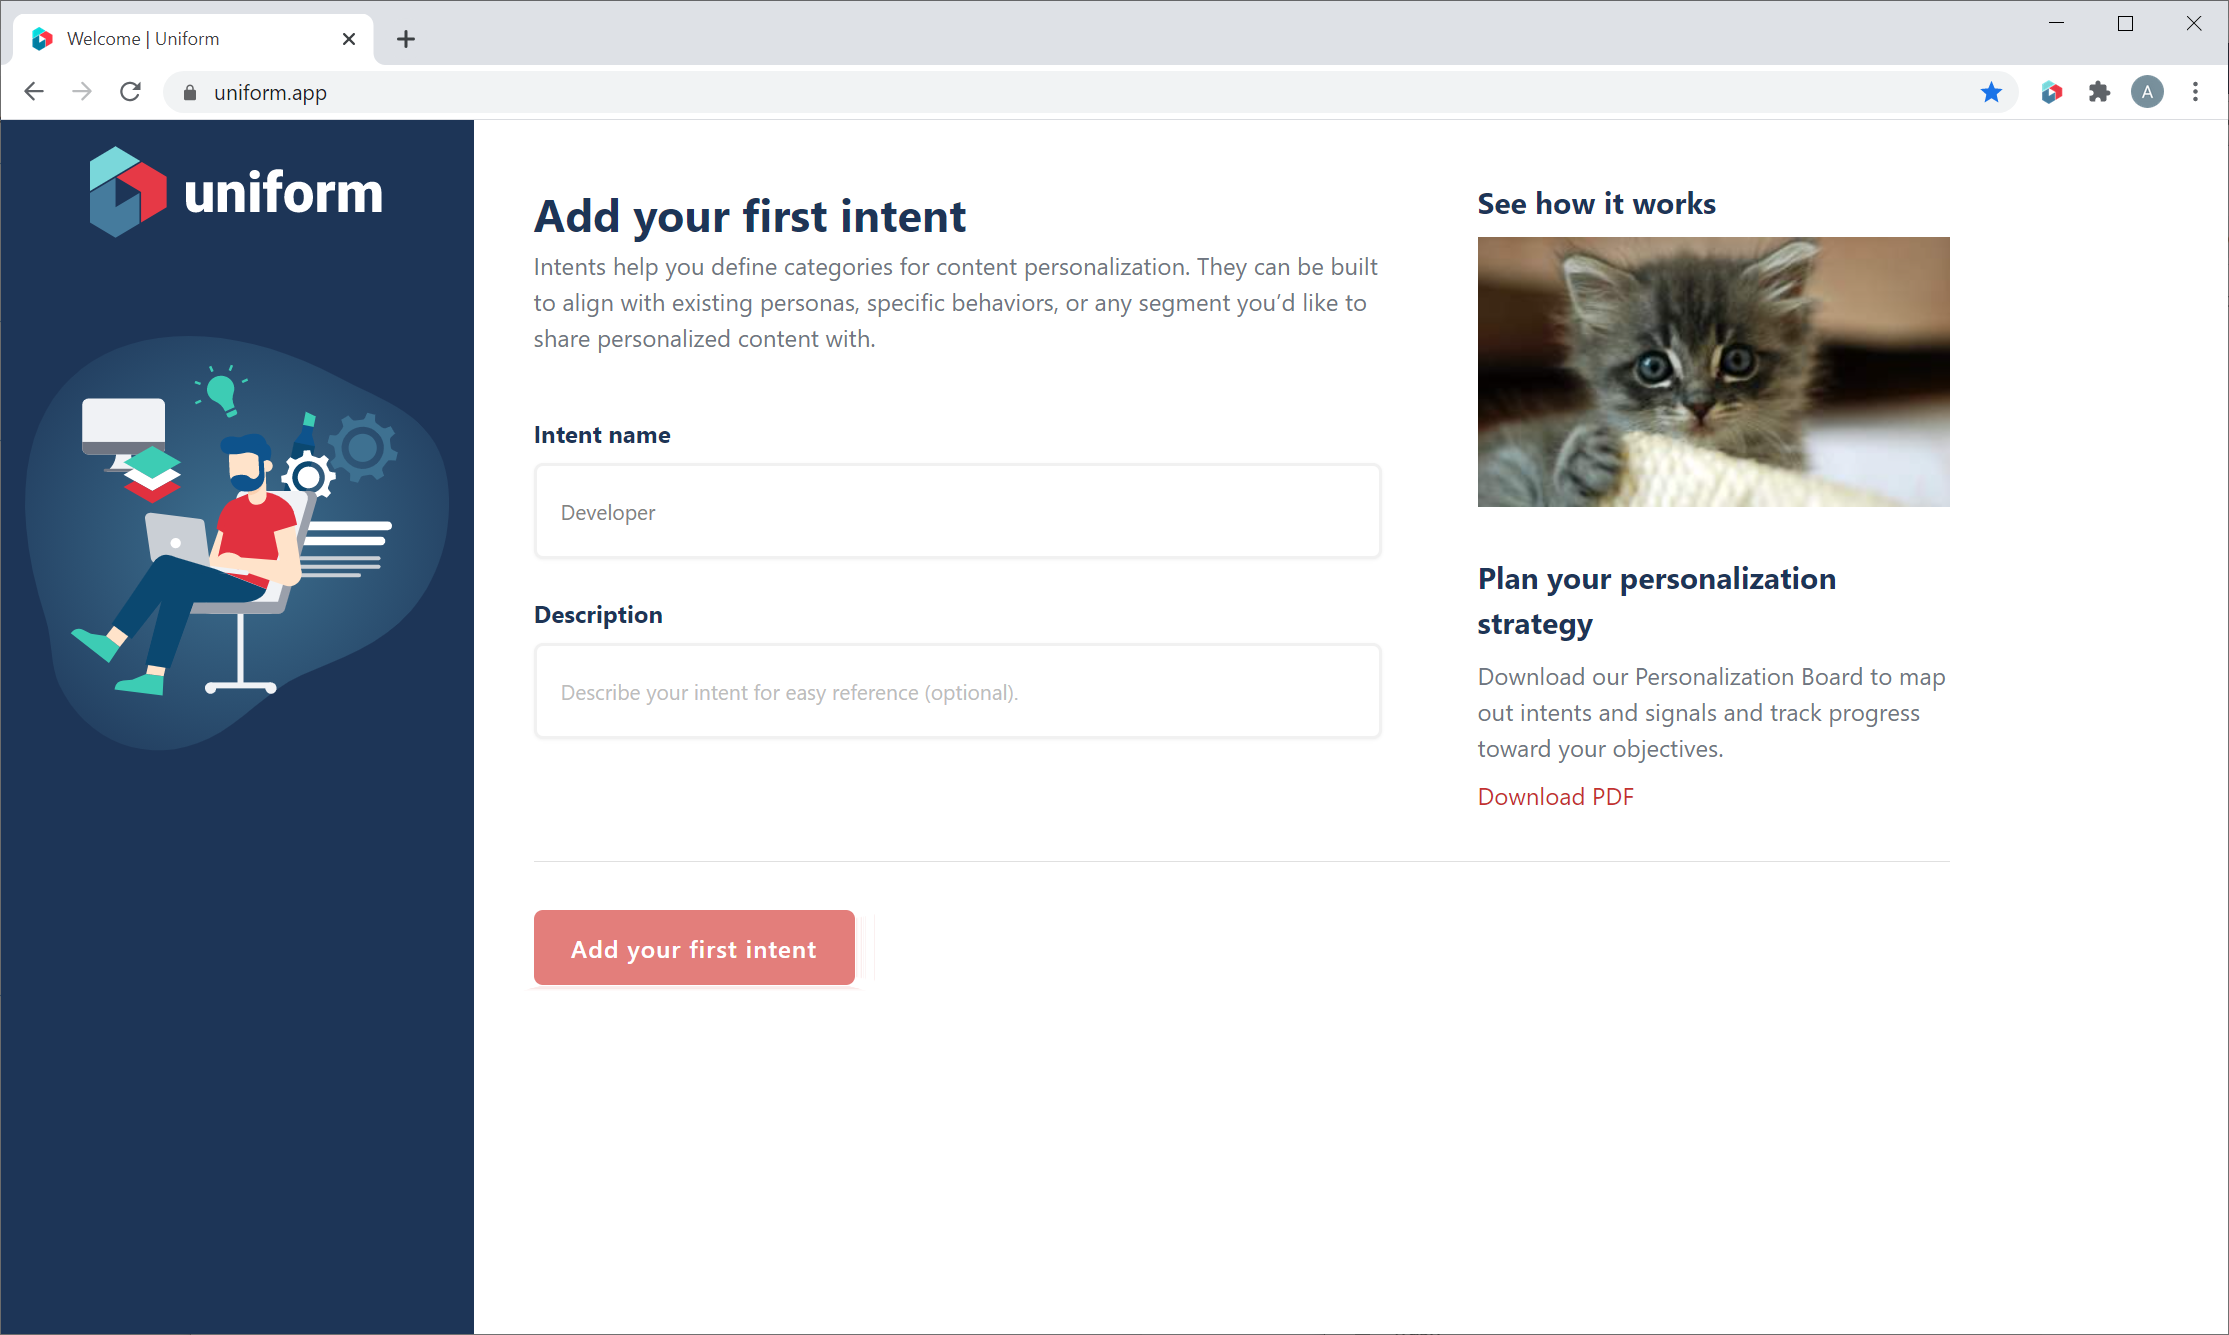Click the padlock site info icon
Image resolution: width=2229 pixels, height=1335 pixels.
tap(190, 92)
